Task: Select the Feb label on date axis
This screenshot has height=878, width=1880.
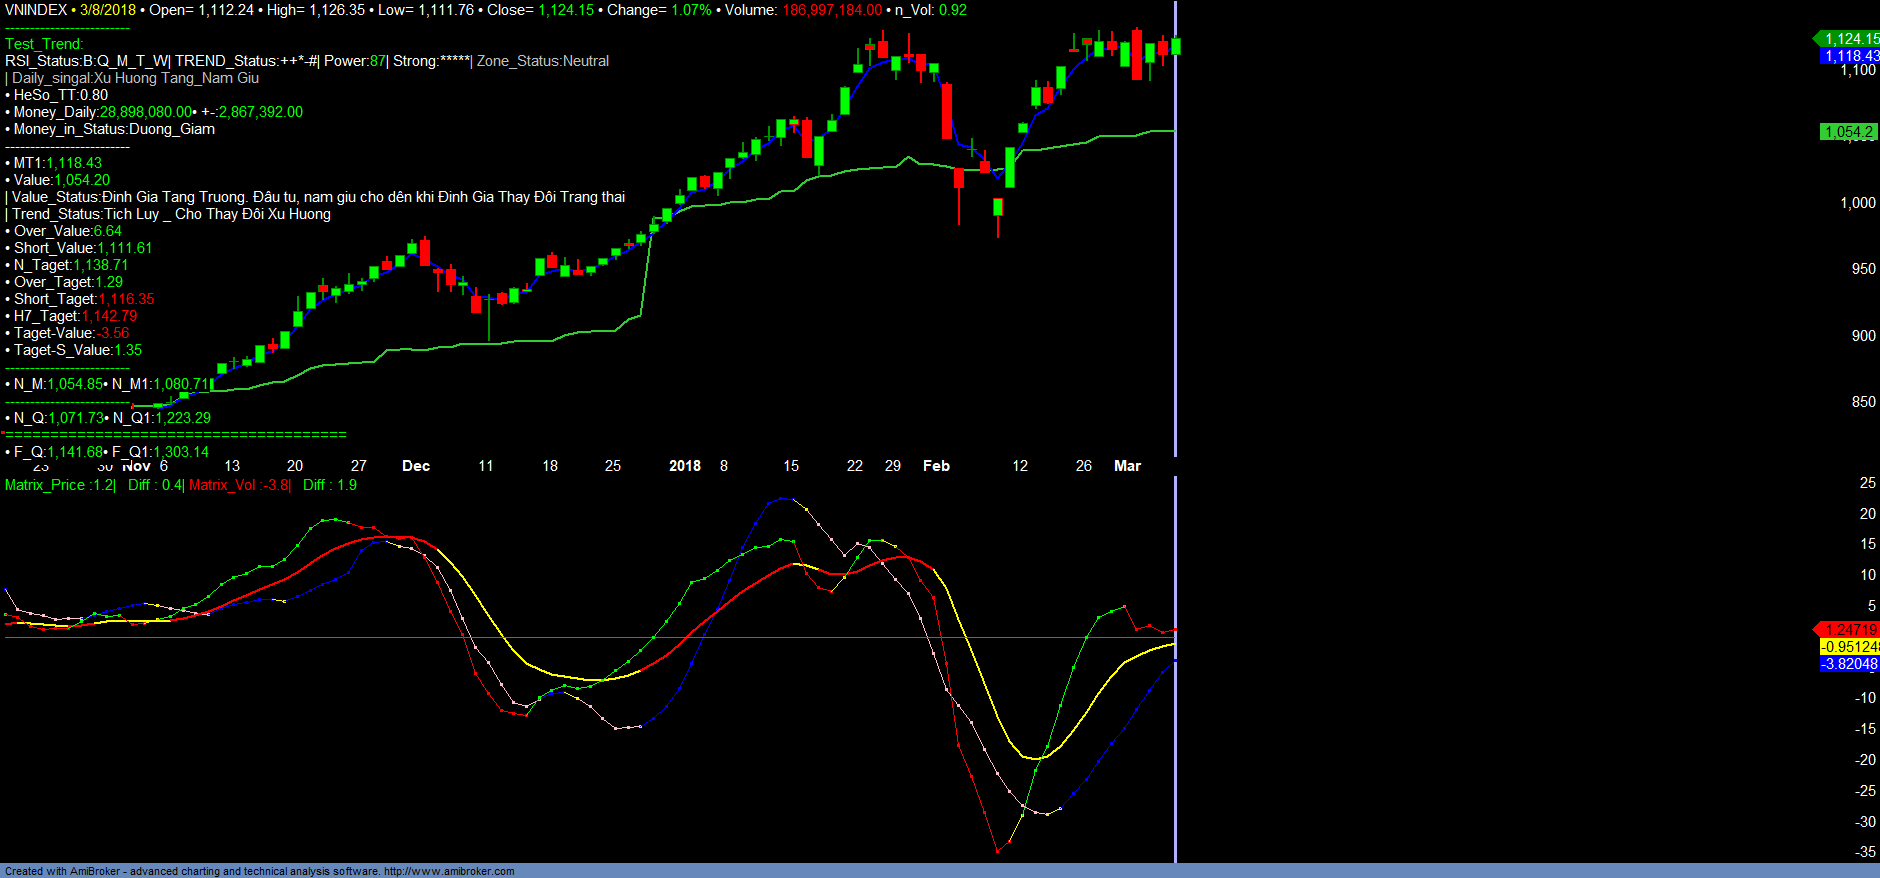Action: (936, 466)
